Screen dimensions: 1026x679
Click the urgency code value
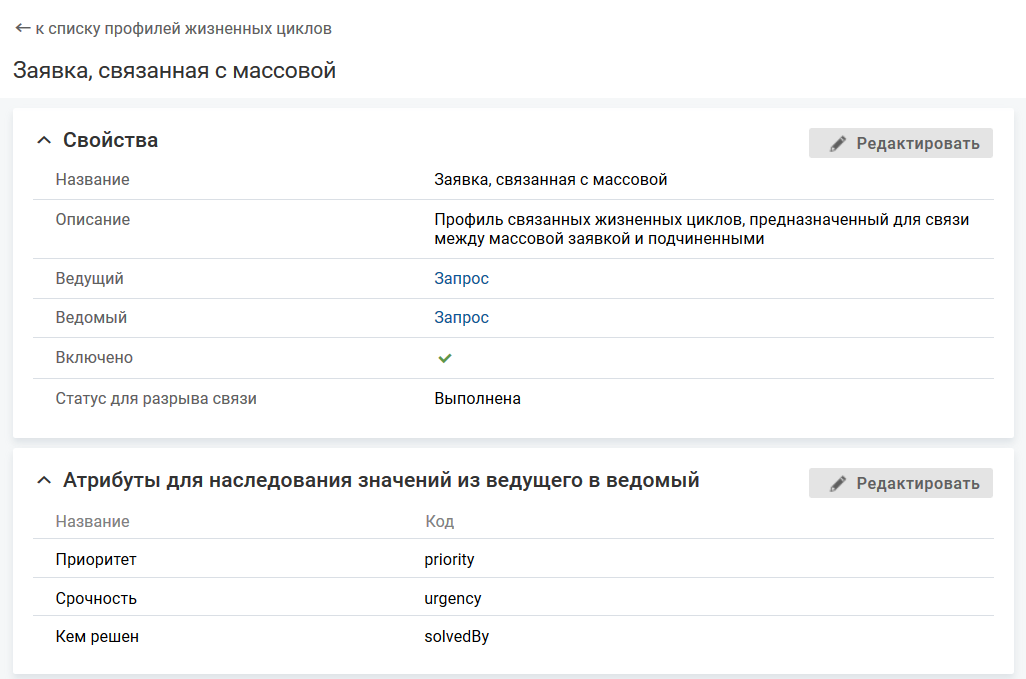[452, 599]
